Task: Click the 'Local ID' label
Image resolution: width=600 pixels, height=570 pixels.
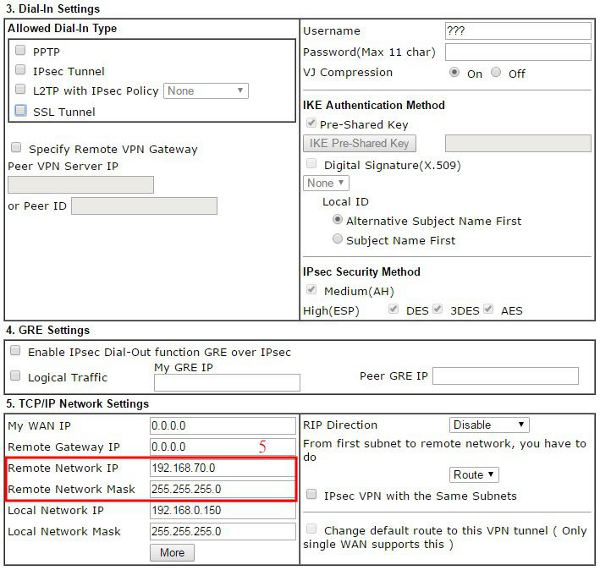Action: (345, 202)
